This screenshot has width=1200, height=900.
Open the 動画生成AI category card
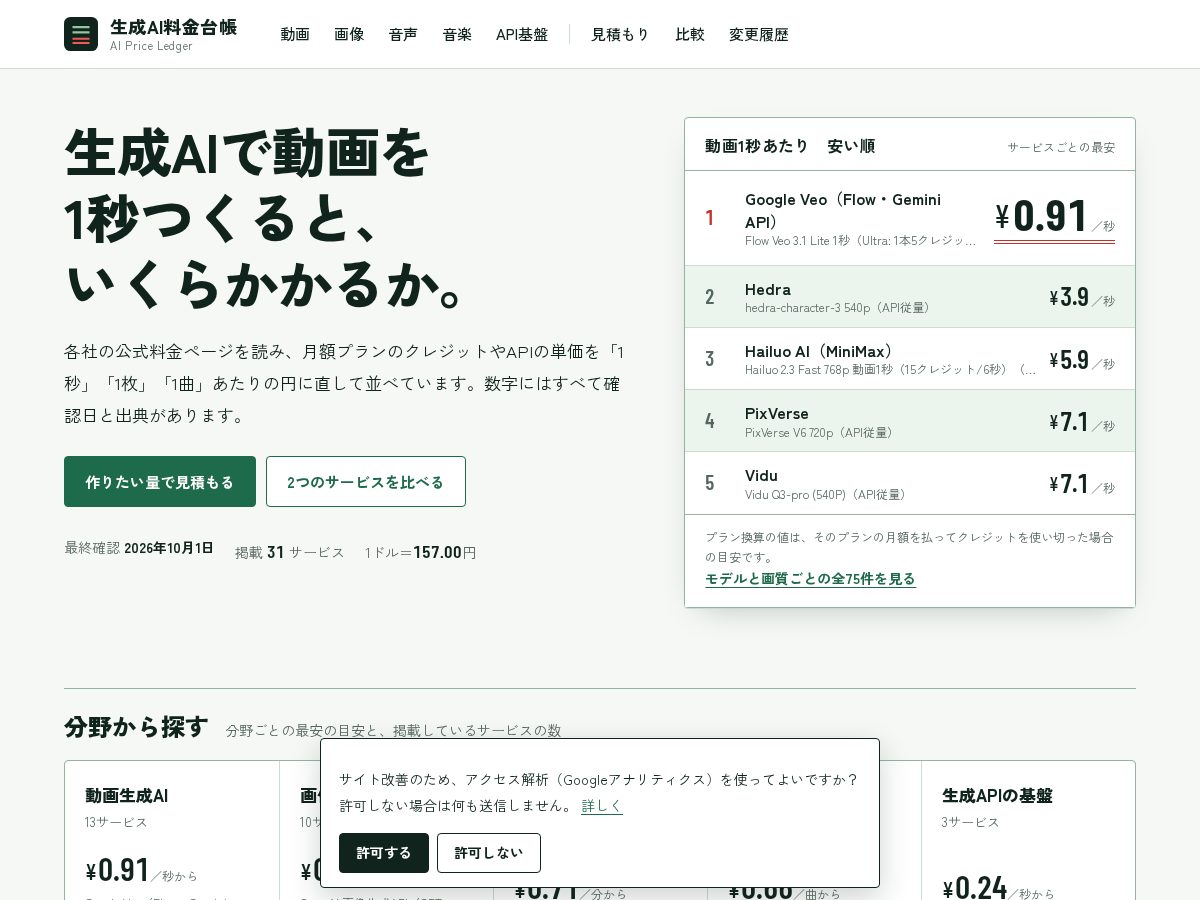172,830
